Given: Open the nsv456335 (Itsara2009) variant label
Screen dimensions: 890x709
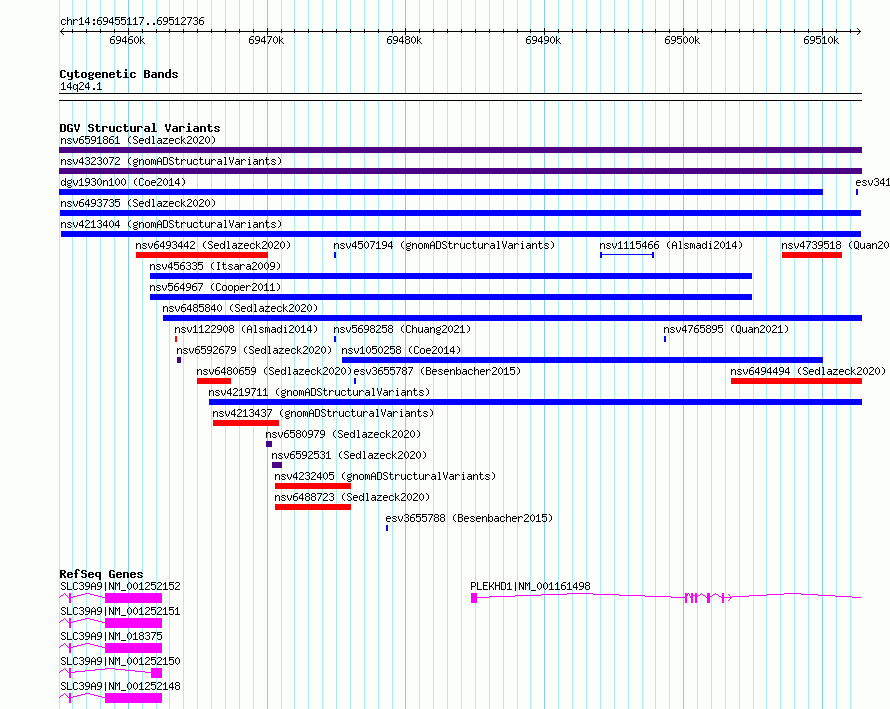Looking at the screenshot, I should [x=215, y=266].
